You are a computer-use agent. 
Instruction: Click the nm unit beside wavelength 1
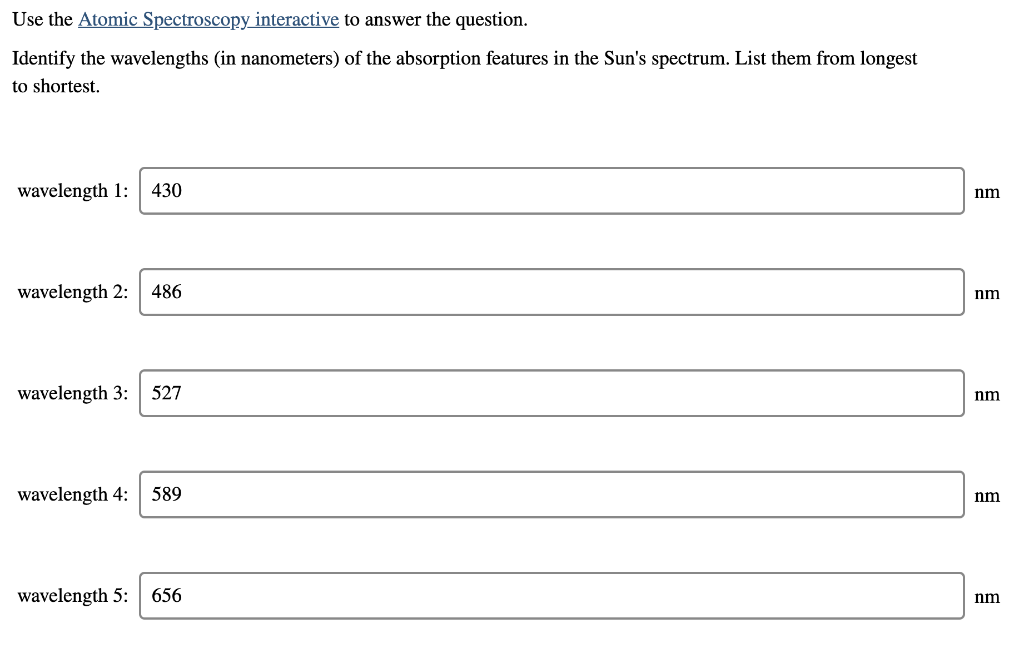click(x=987, y=192)
